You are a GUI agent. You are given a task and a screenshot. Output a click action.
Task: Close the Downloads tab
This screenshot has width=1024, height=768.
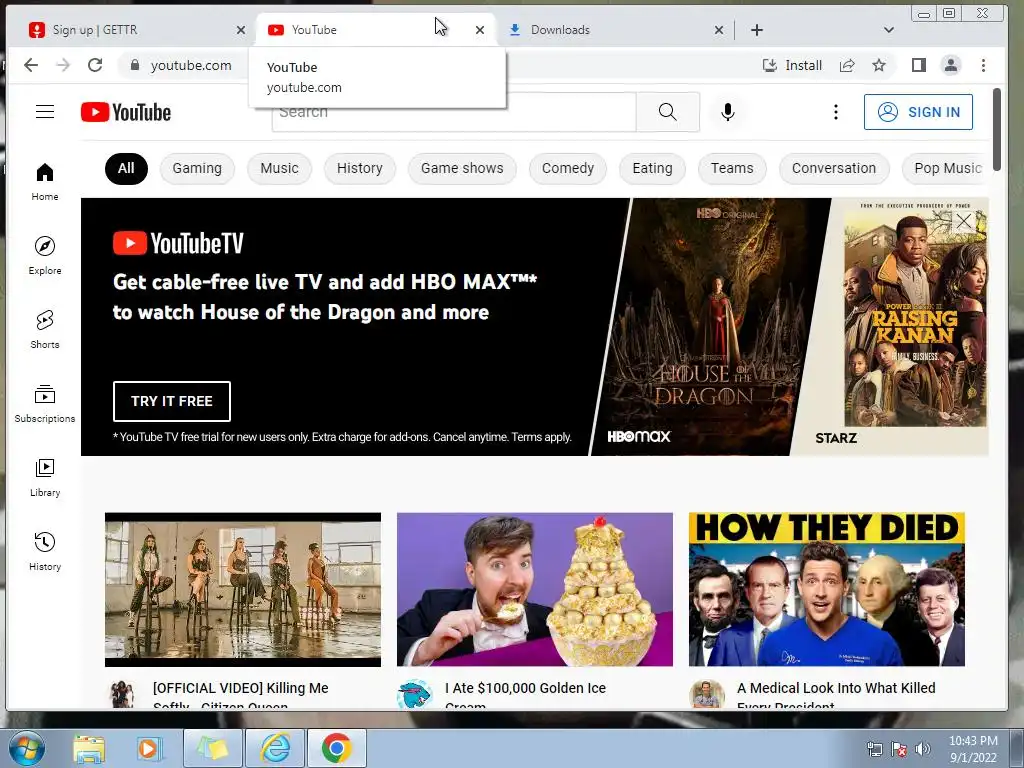(718, 30)
